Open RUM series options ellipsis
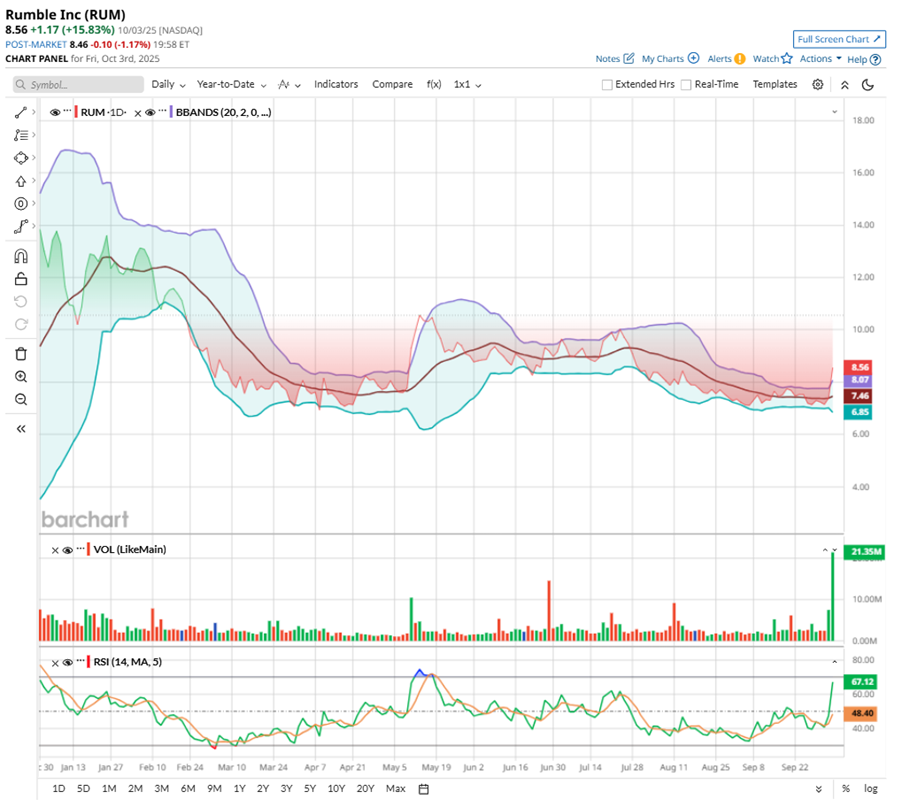 [67, 110]
